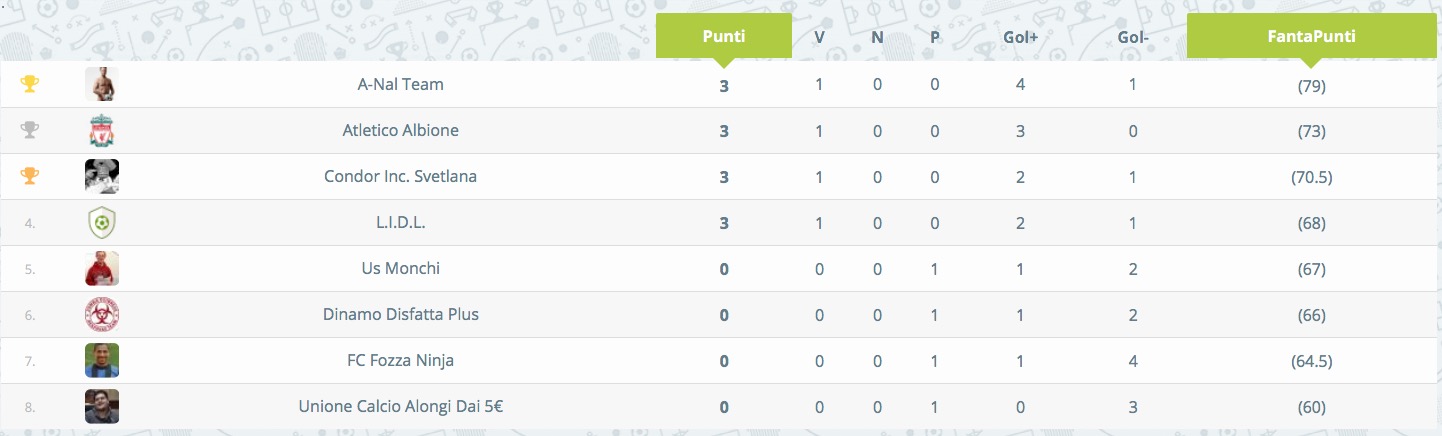This screenshot has height=436, width=1442.
Task: Click the FC Fozza Ninja avatar photo
Action: pyautogui.click(x=102, y=360)
